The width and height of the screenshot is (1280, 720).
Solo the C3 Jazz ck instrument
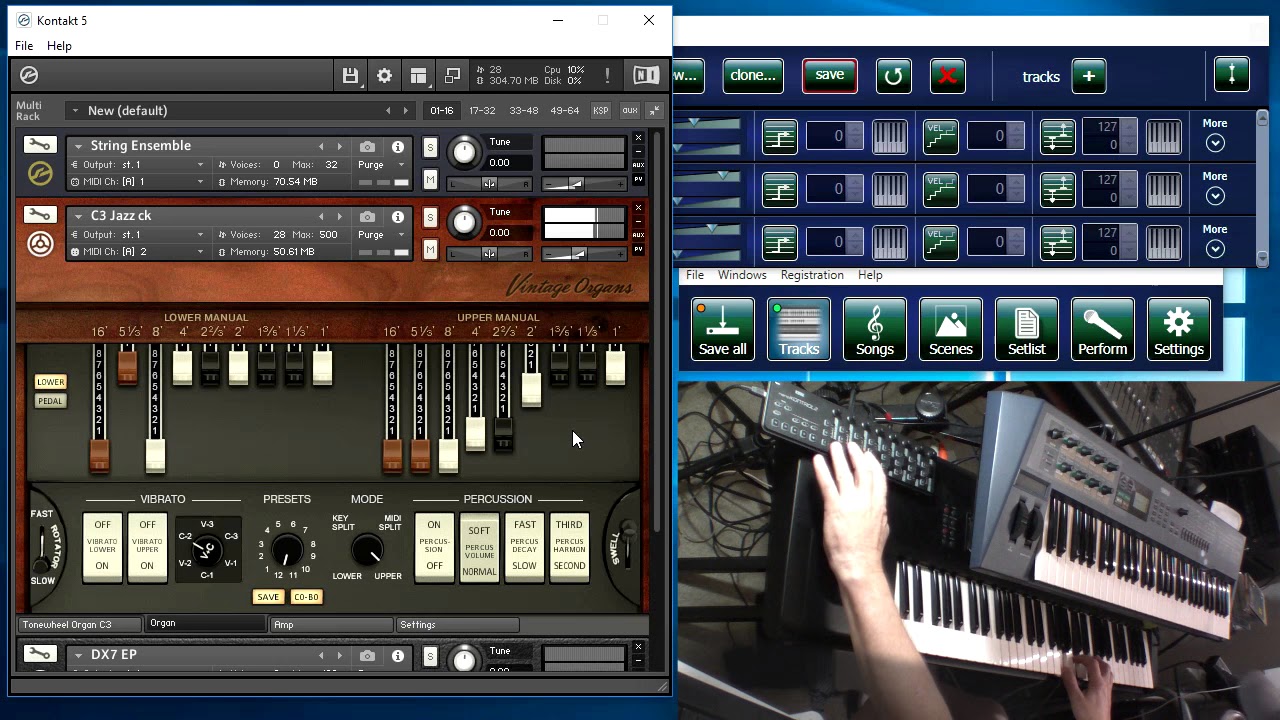click(430, 218)
